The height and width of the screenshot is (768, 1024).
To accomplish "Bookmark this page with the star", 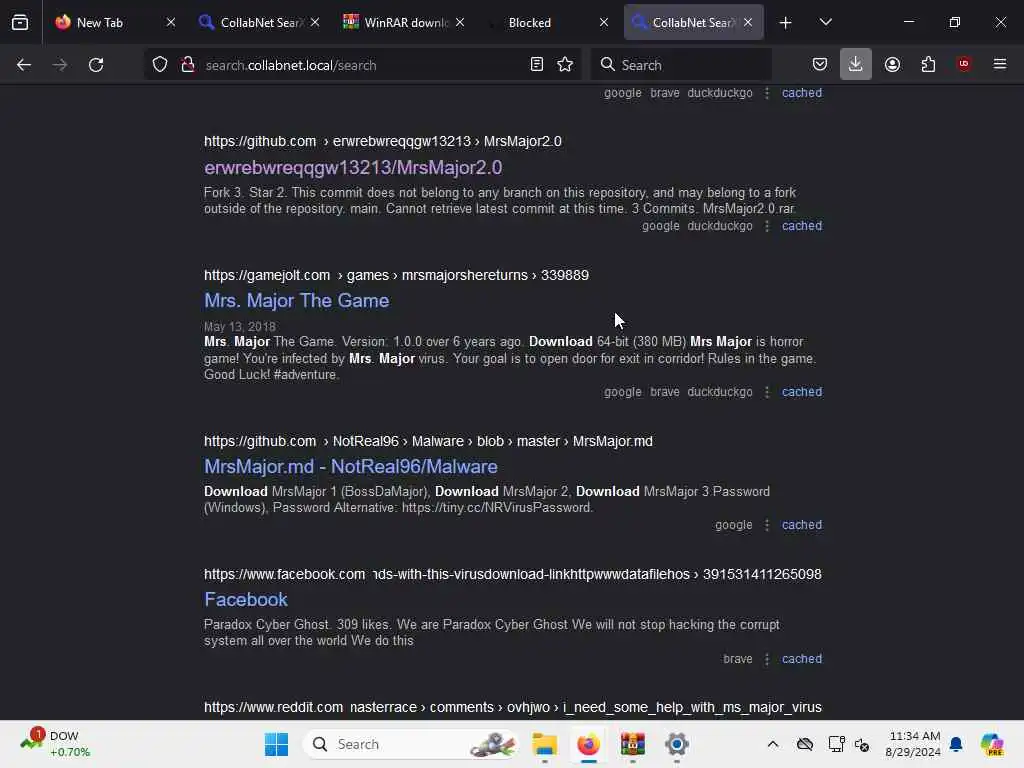I will [566, 65].
